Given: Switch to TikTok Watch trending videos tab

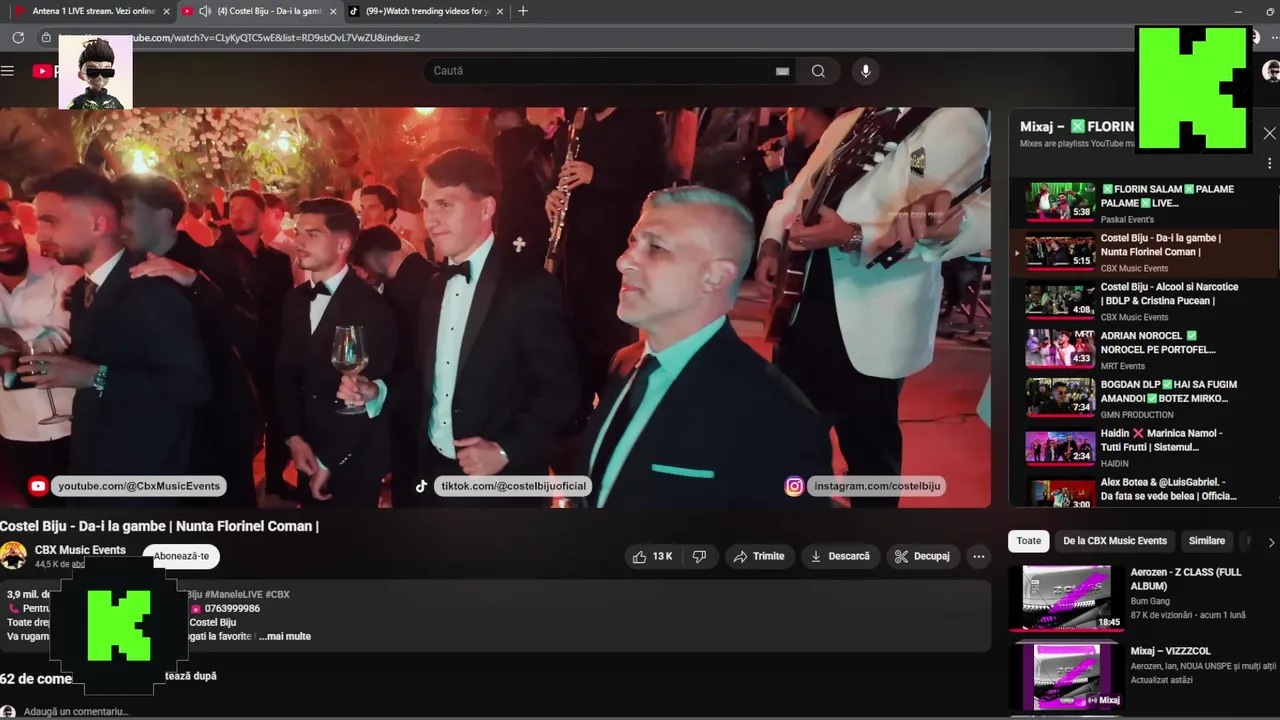Looking at the screenshot, I should [425, 11].
